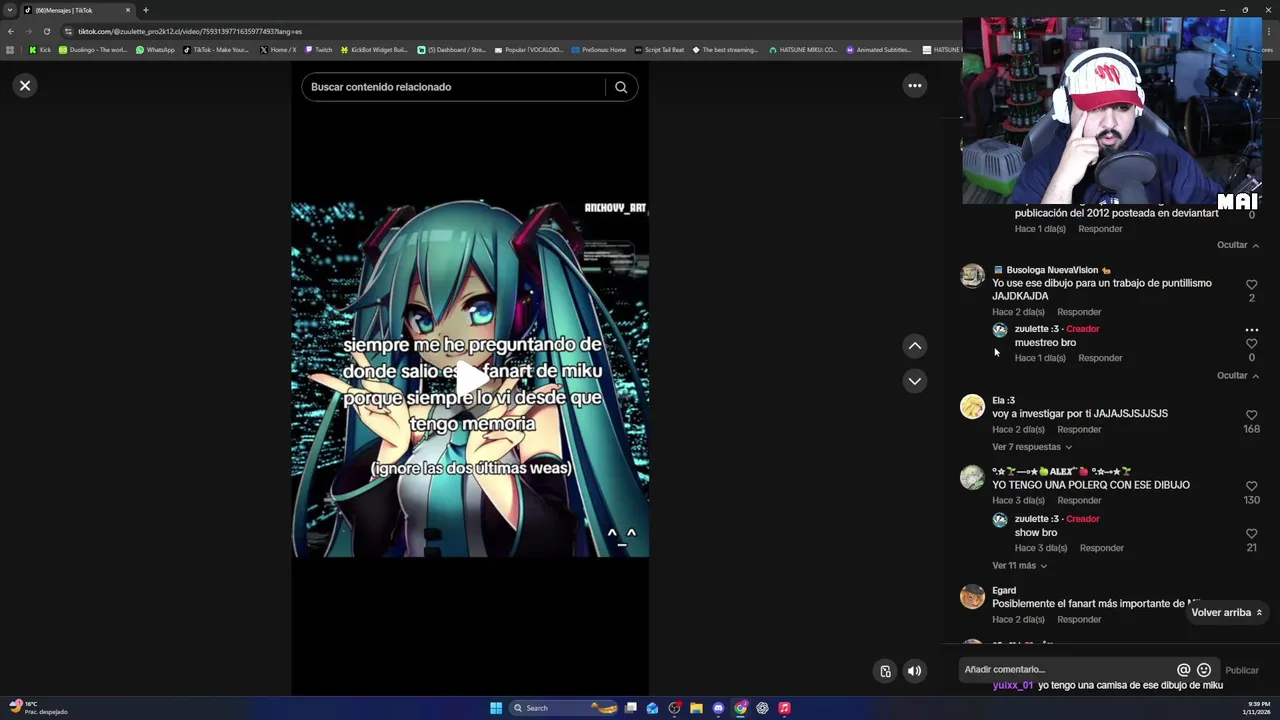Focus the 'Añadir comentario' field
Image resolution: width=1280 pixels, height=720 pixels.
(x=1066, y=670)
